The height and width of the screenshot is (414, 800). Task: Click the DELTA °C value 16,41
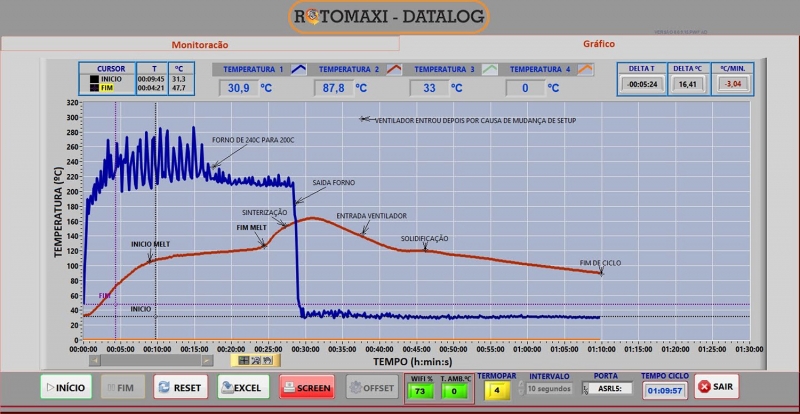pyautogui.click(x=688, y=84)
